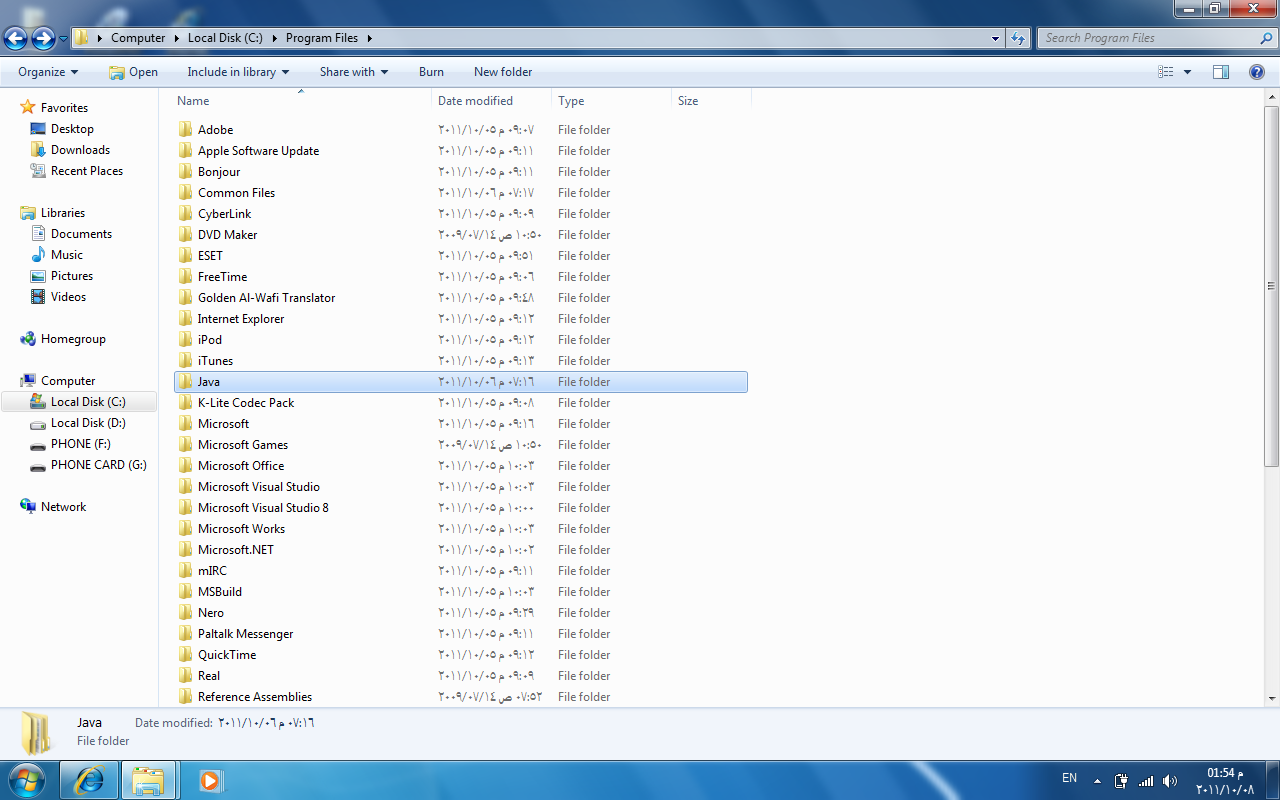
Task: Launch Internet Explorer from taskbar
Action: [89, 780]
